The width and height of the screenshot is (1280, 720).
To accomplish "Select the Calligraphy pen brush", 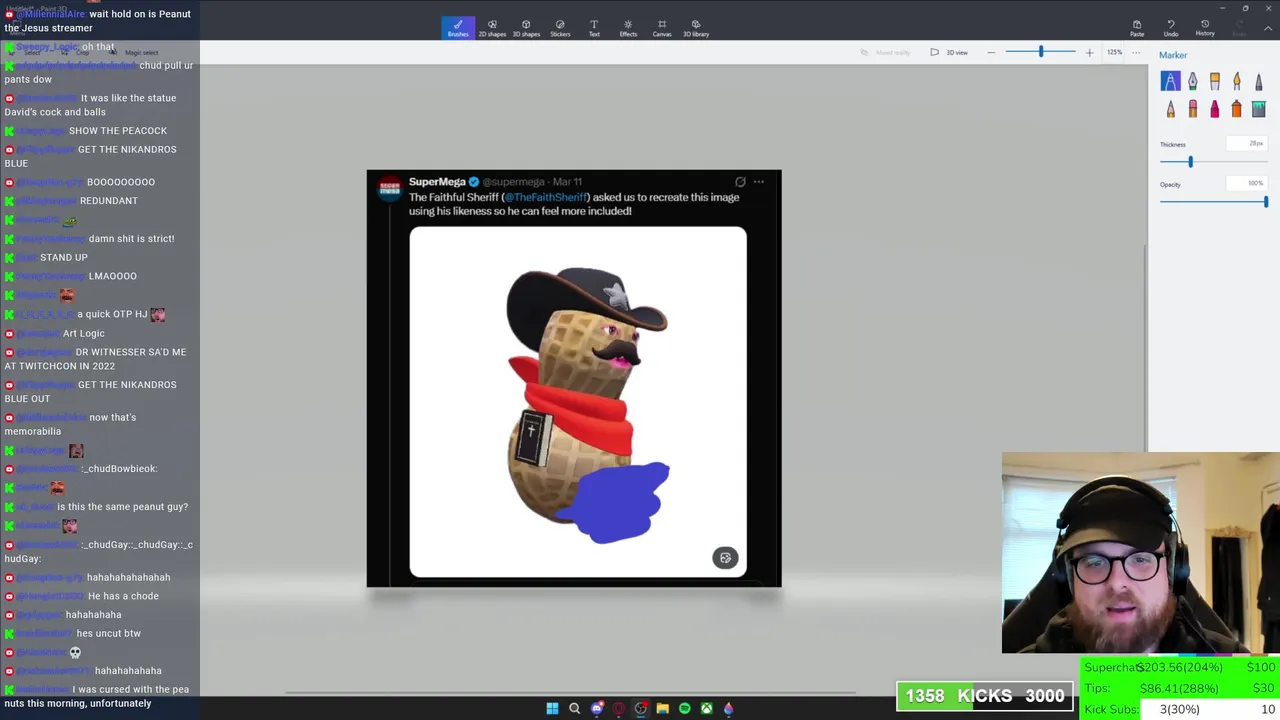I will [x=1193, y=81].
